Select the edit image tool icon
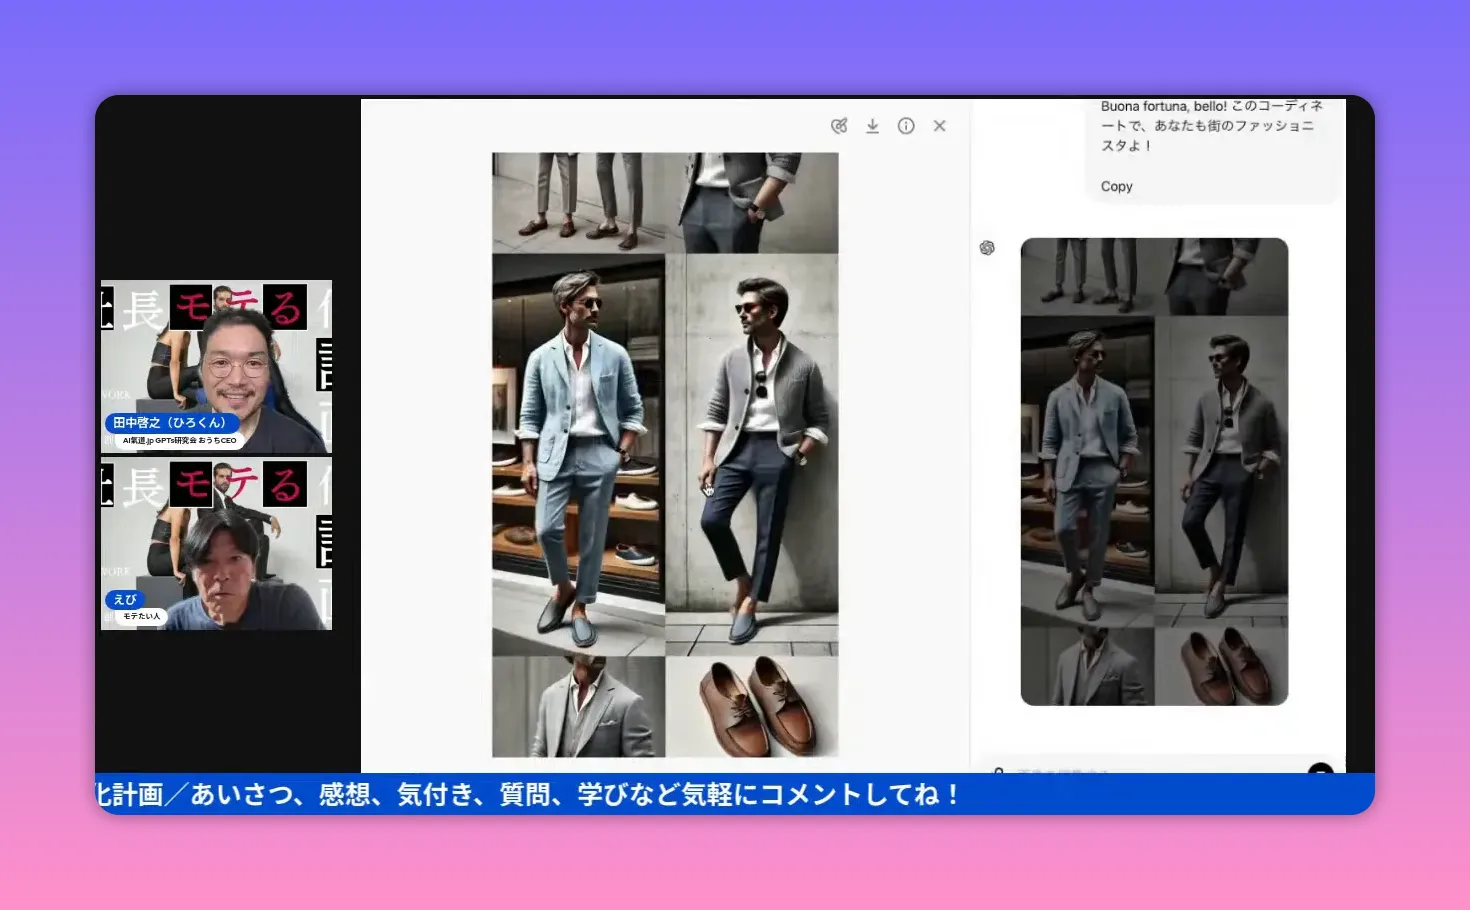The image size is (1470, 910). click(x=839, y=125)
